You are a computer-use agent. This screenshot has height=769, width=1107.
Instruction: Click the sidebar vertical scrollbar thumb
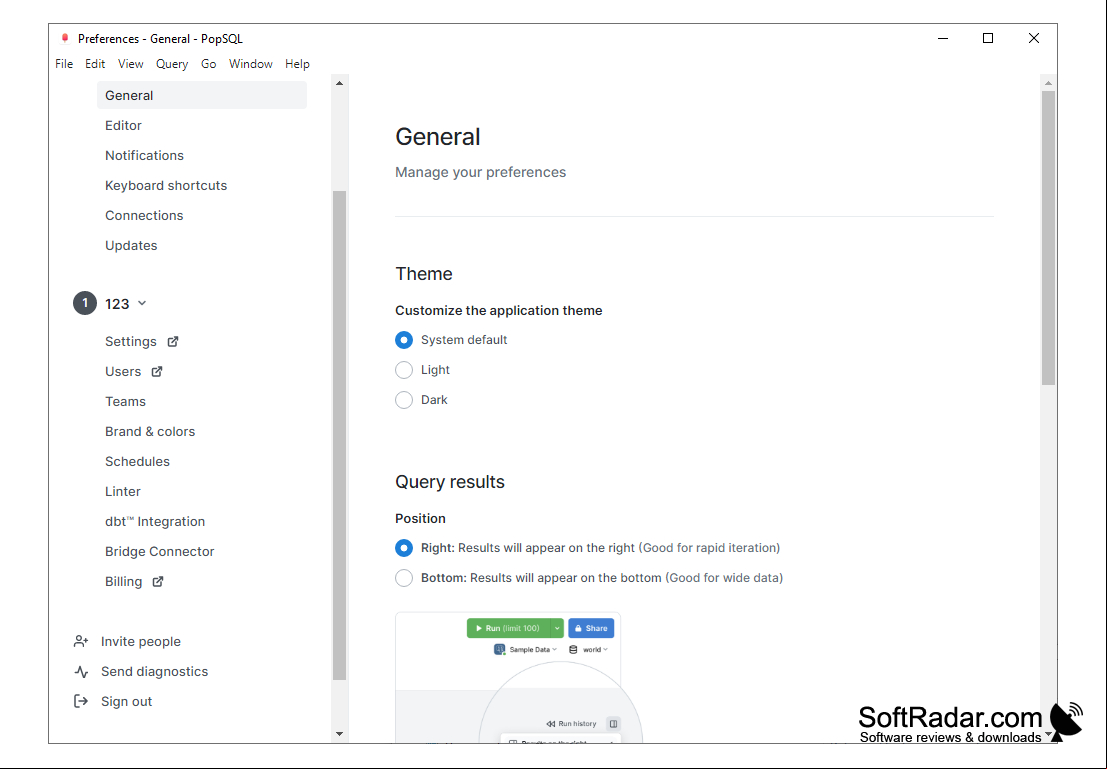click(340, 435)
